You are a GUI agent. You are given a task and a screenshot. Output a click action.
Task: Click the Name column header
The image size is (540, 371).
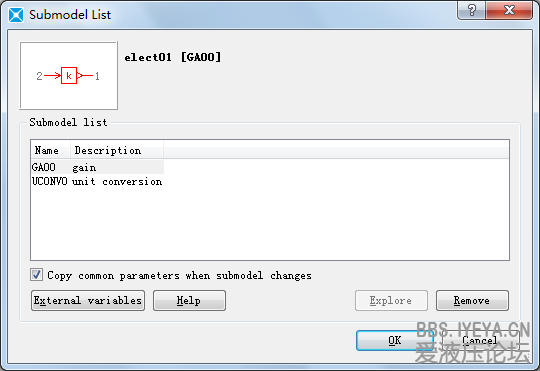coord(51,151)
